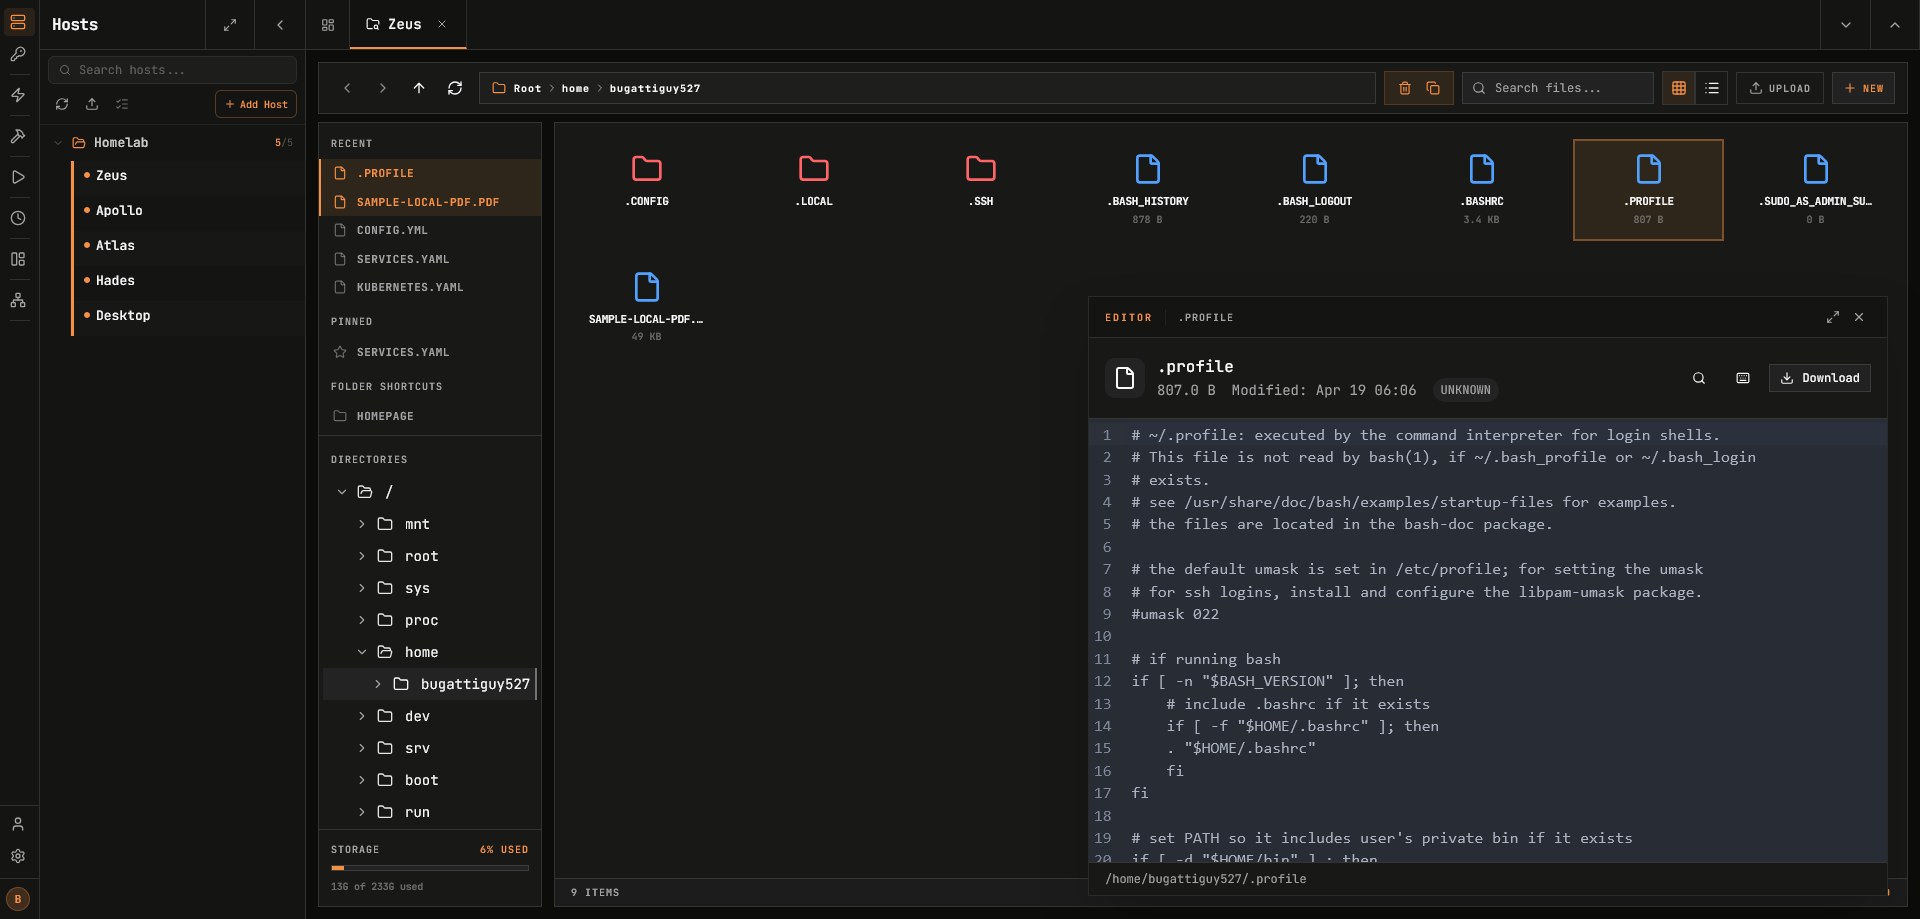Open the settings gear icon
This screenshot has height=919, width=1920.
(18, 856)
